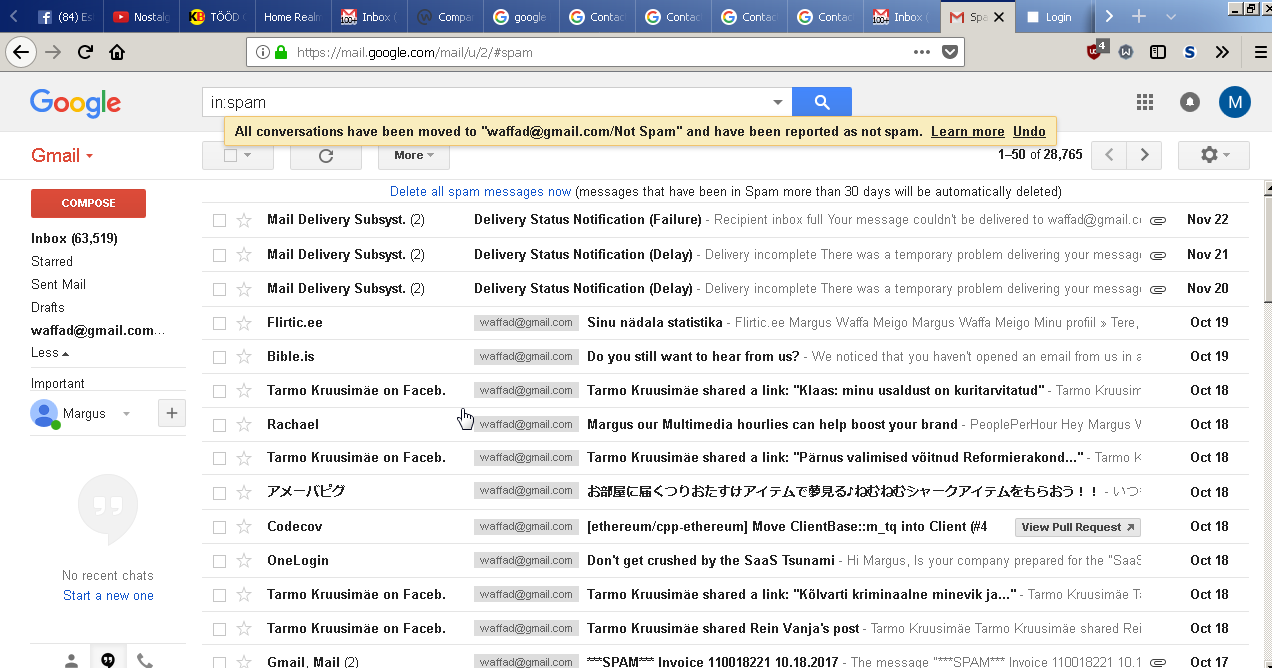Reload the browser page
Image resolution: width=1272 pixels, height=668 pixels.
pyautogui.click(x=85, y=52)
